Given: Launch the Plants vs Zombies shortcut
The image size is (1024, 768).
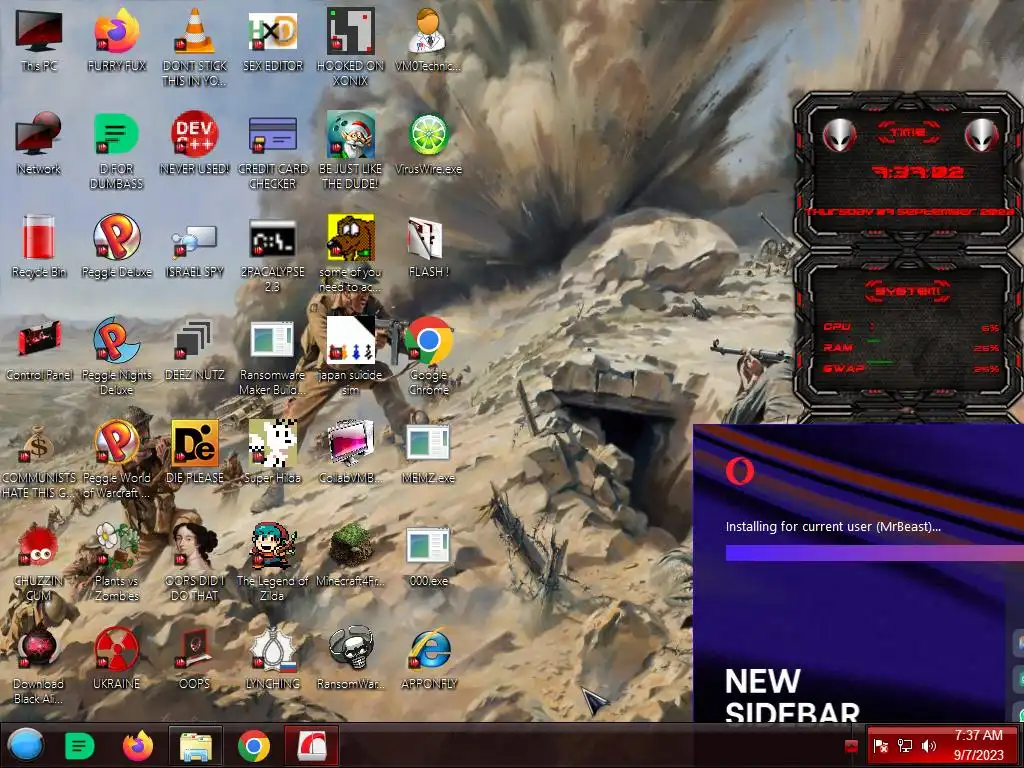Looking at the screenshot, I should pyautogui.click(x=116, y=563).
